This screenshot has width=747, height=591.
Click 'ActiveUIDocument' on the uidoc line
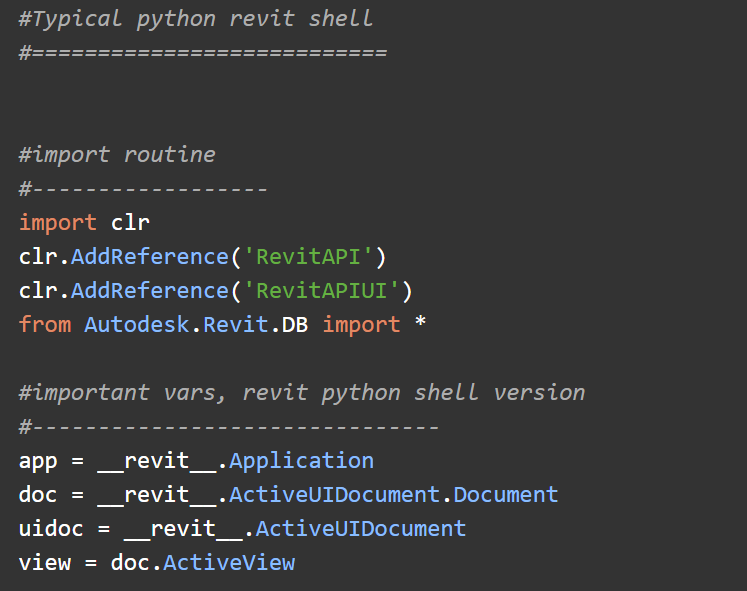click(361, 528)
